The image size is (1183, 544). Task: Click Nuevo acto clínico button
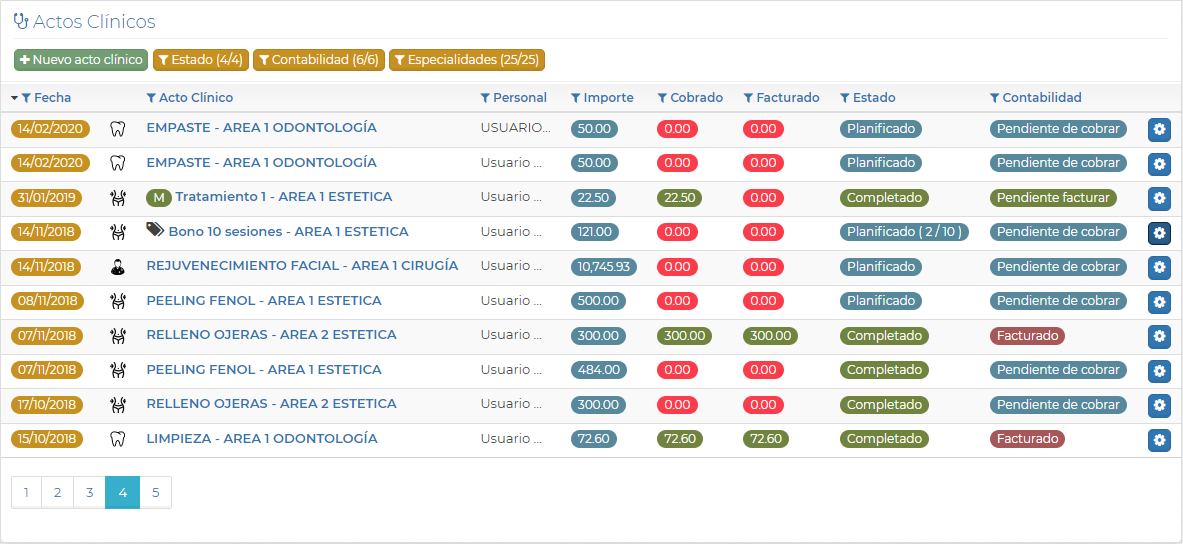pyautogui.click(x=81, y=60)
